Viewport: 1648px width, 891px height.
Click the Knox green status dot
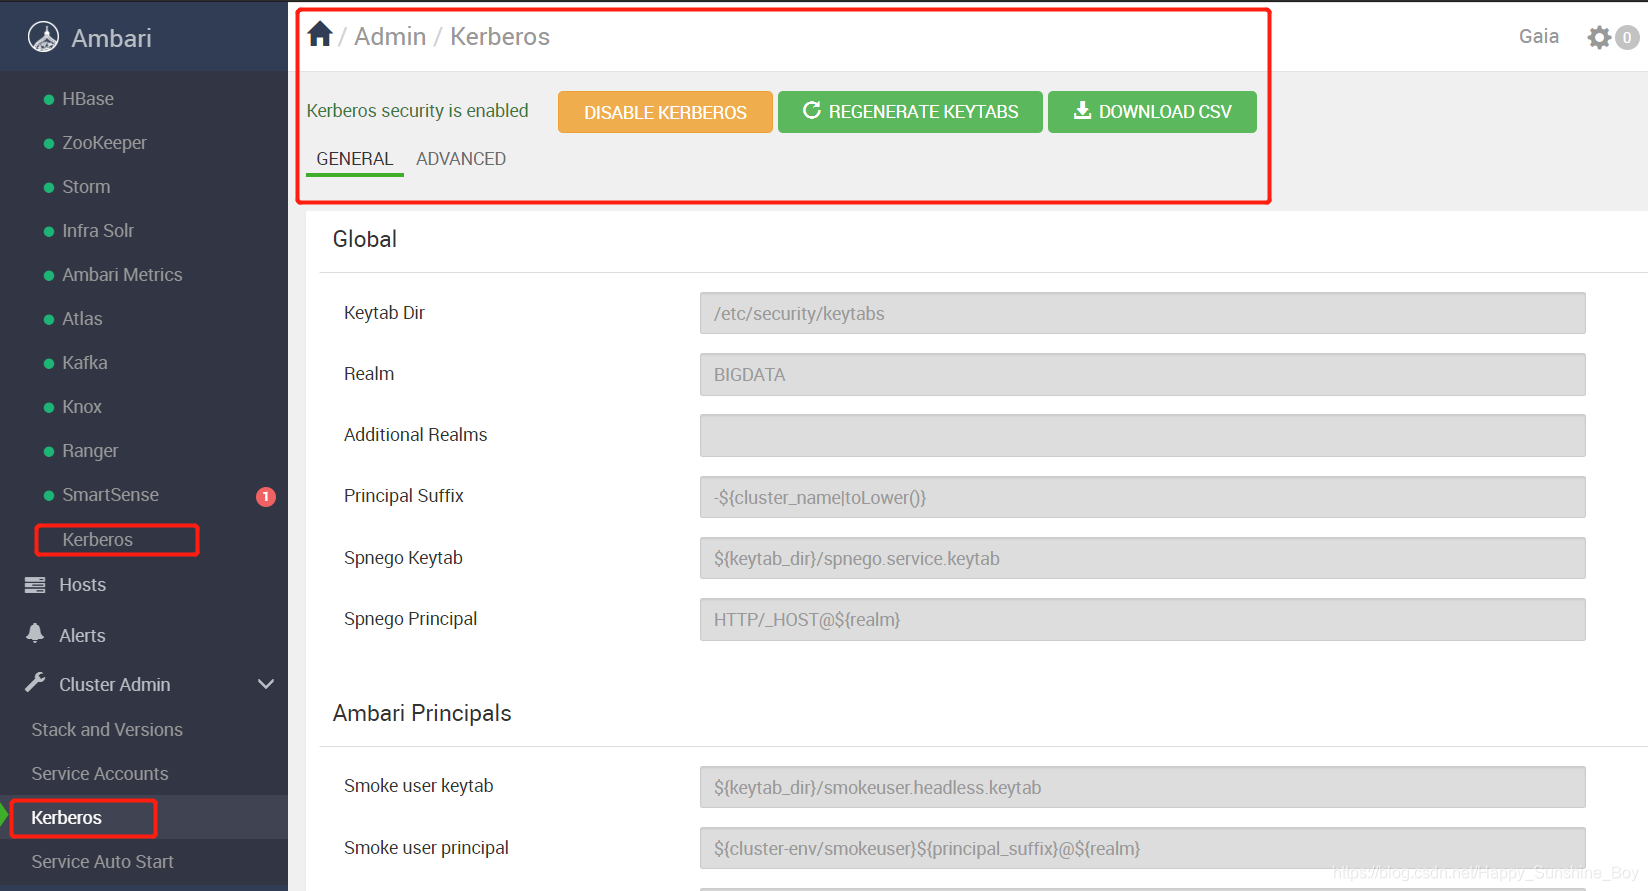tap(49, 408)
